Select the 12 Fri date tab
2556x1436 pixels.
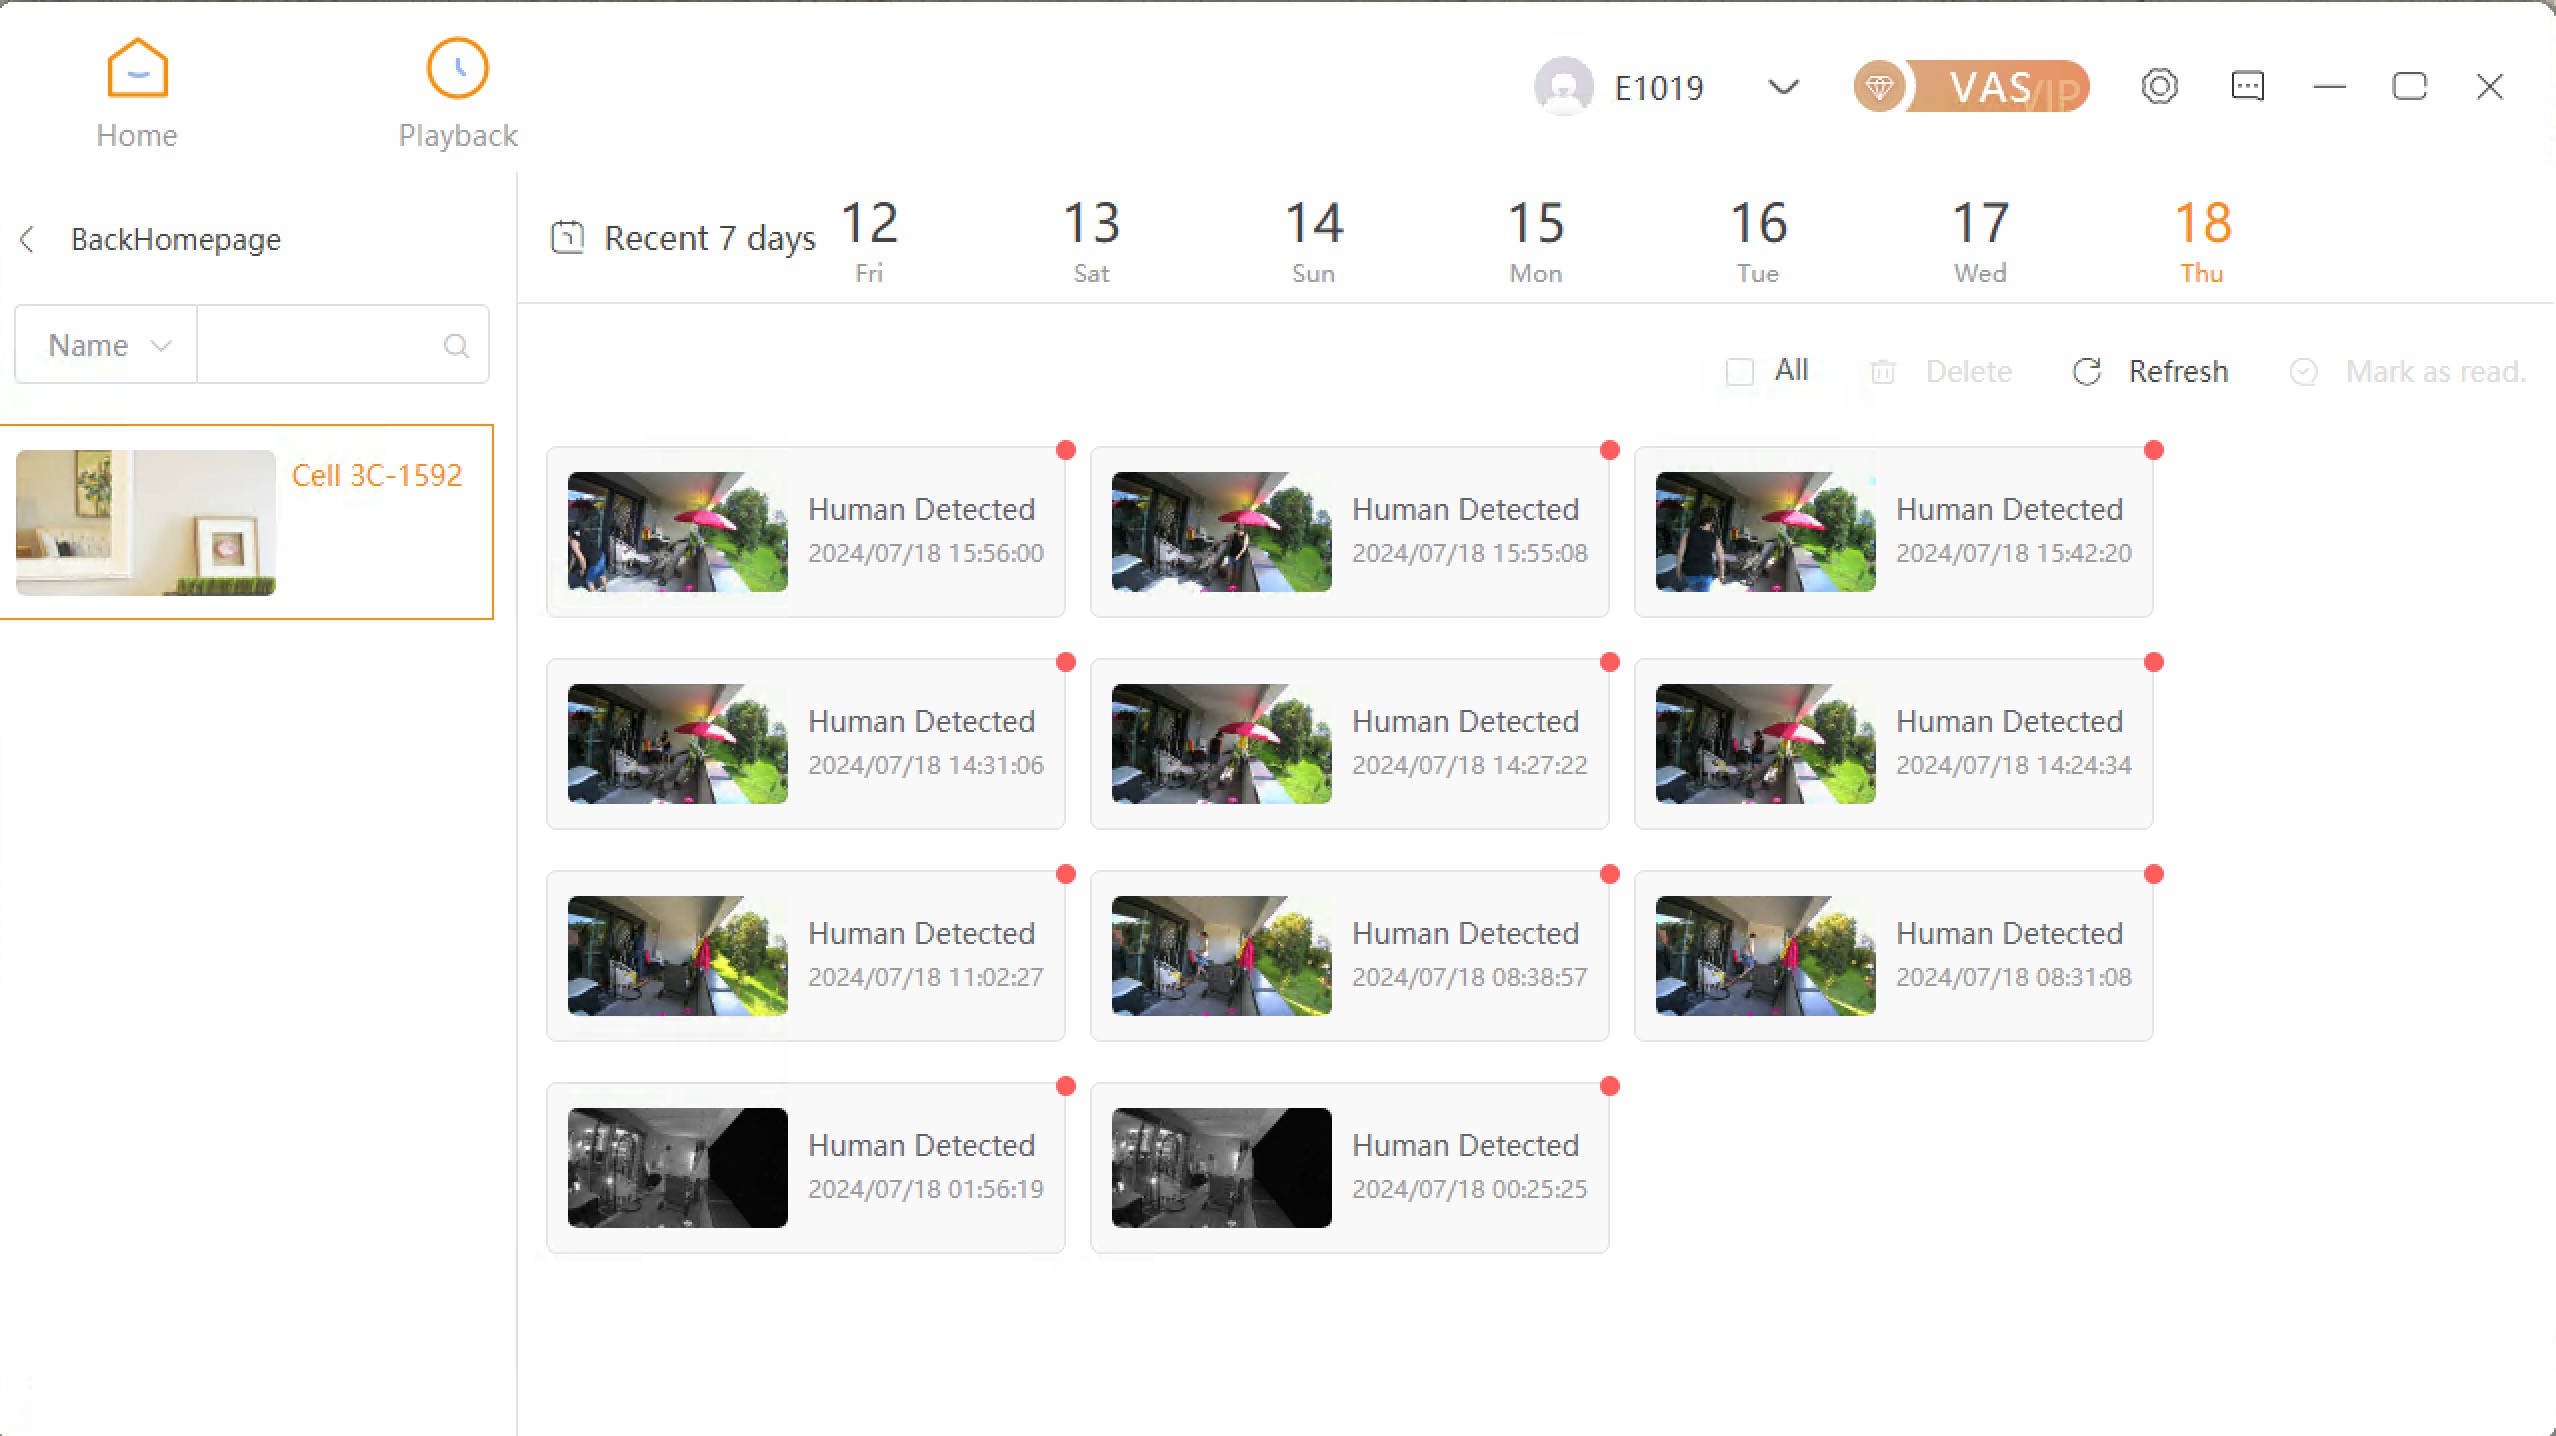coord(869,240)
